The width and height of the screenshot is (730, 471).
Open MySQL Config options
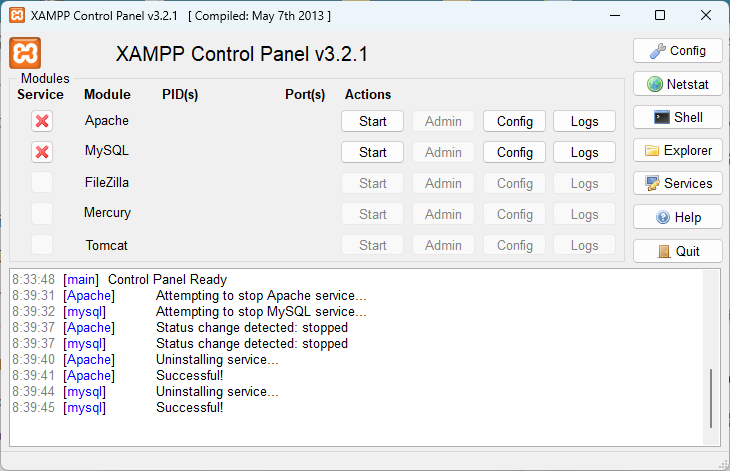click(x=514, y=152)
